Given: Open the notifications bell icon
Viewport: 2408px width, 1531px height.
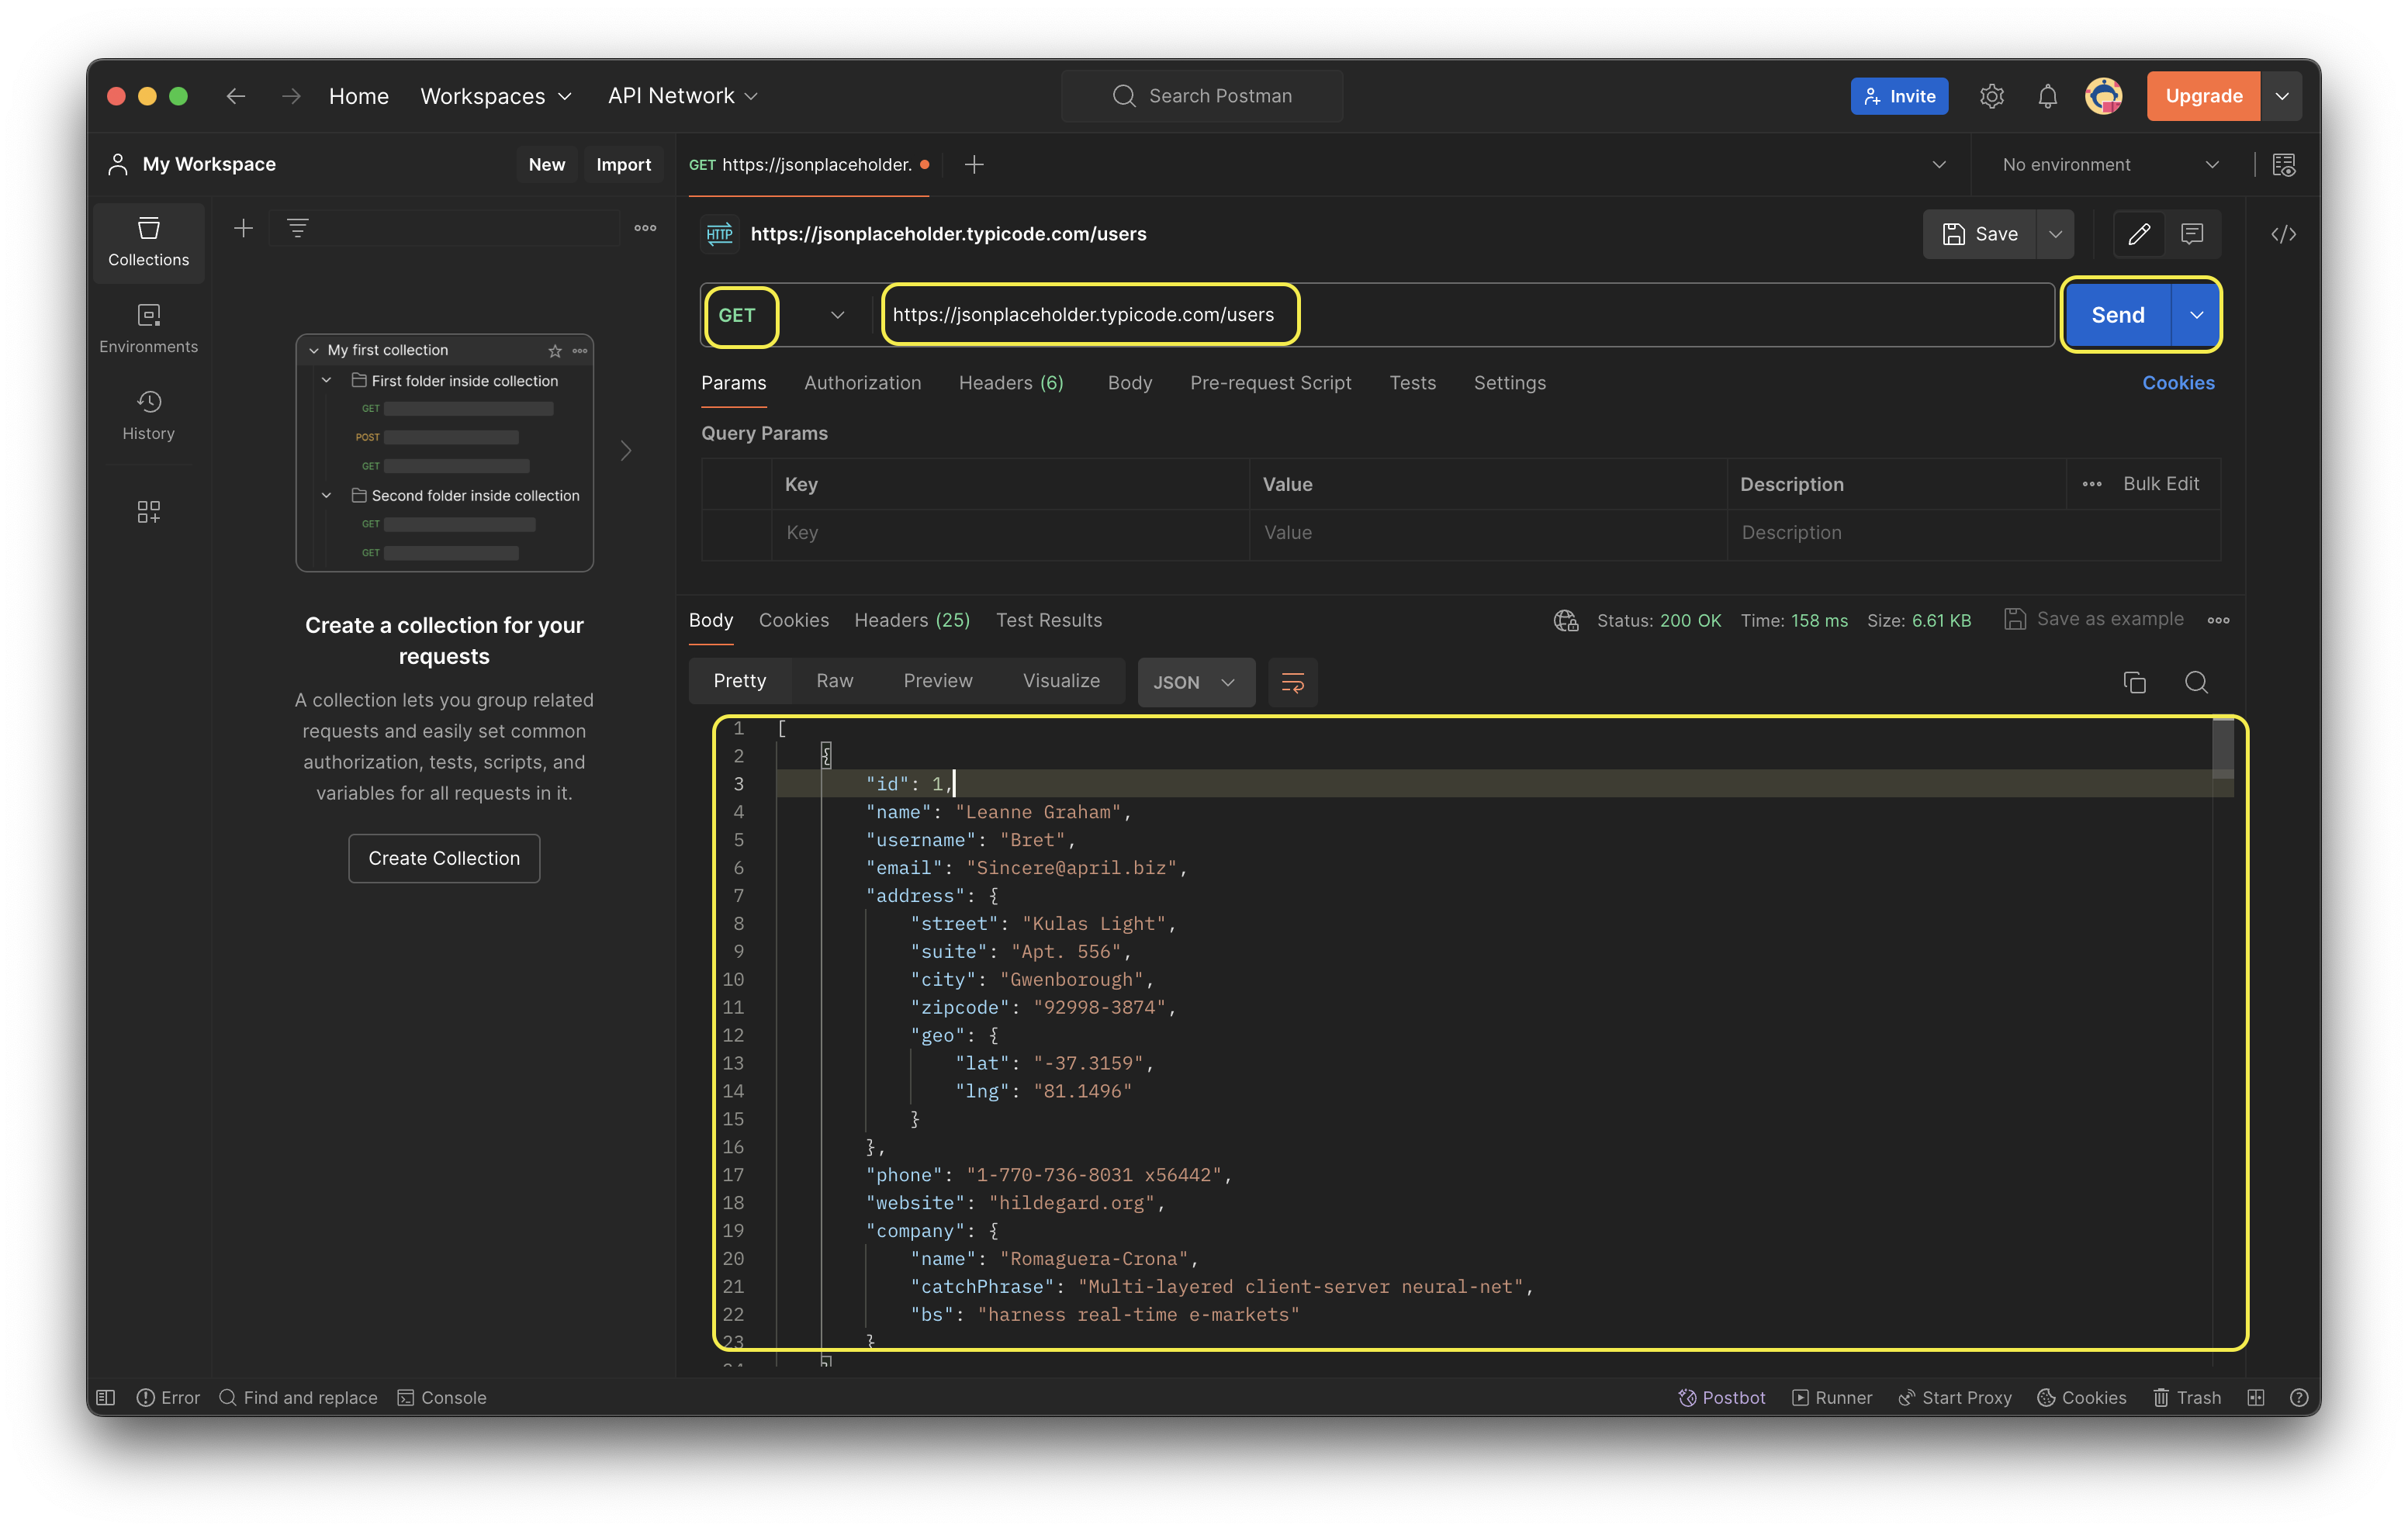Looking at the screenshot, I should pyautogui.click(x=2047, y=96).
